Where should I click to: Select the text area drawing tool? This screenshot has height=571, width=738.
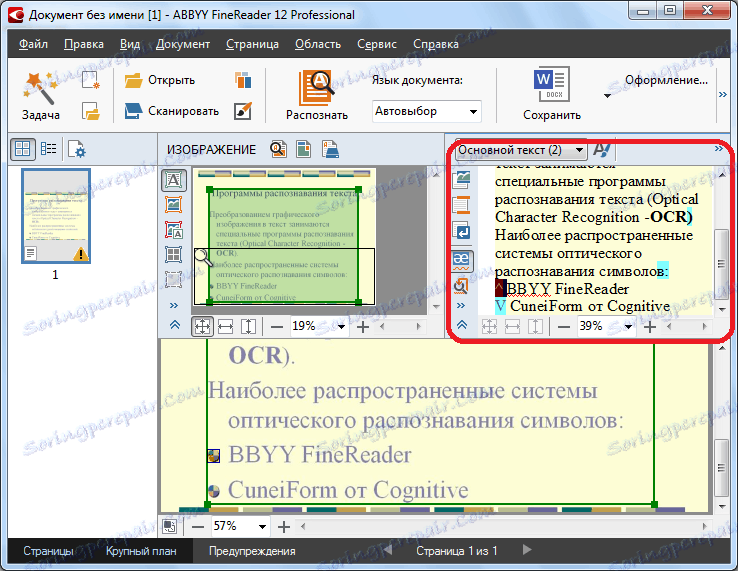click(x=174, y=181)
